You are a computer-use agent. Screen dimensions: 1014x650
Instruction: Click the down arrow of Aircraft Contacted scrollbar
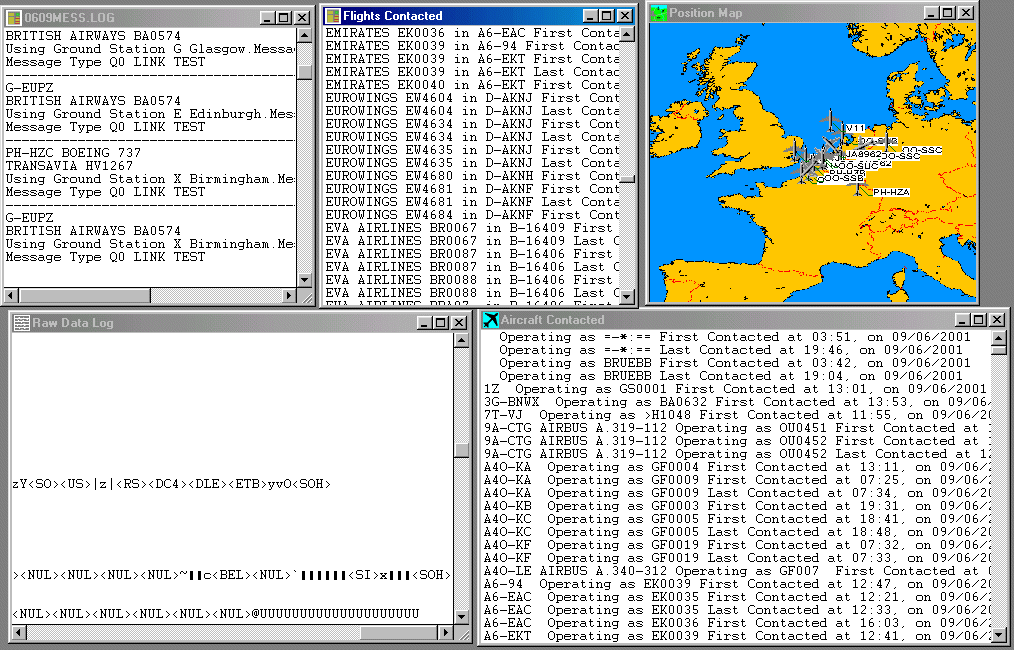tap(998, 636)
